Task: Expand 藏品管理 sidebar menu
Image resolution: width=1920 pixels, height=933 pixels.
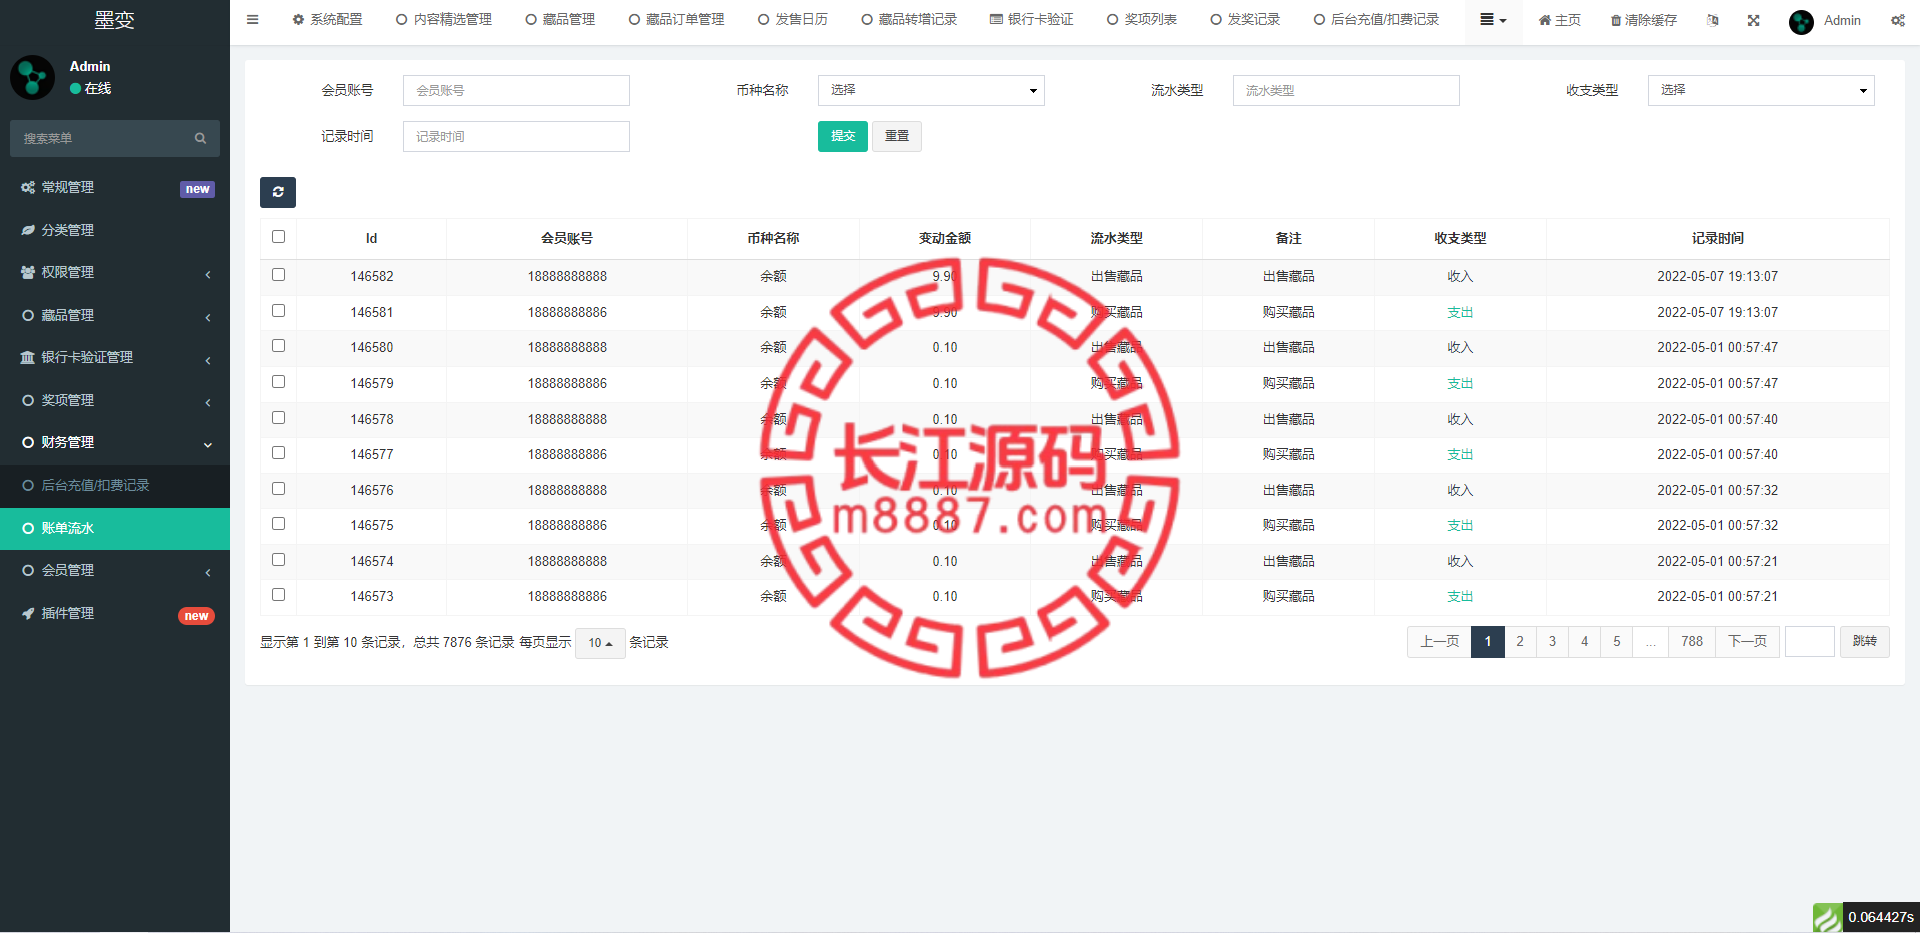Action: tap(115, 315)
